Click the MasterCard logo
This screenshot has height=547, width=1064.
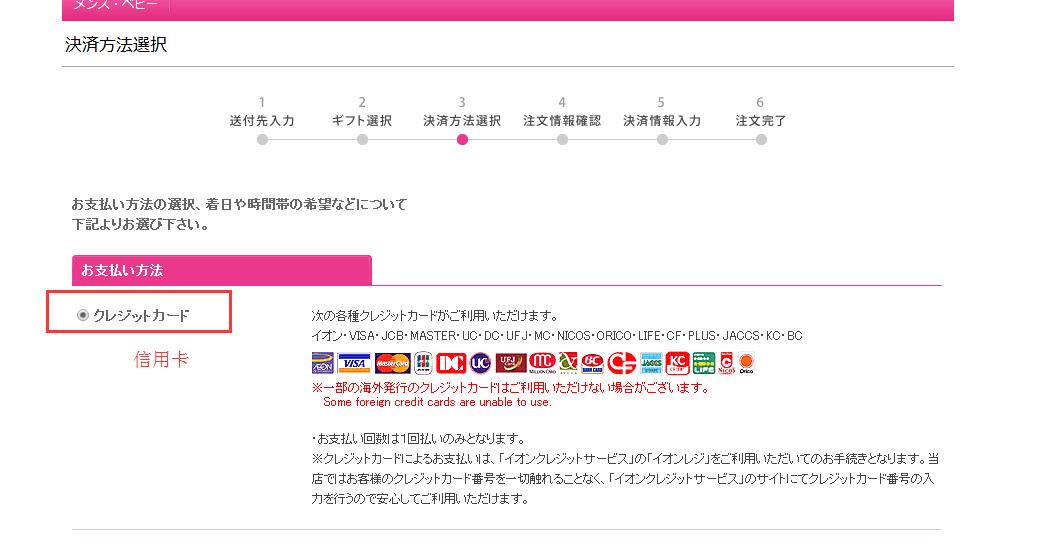click(391, 362)
